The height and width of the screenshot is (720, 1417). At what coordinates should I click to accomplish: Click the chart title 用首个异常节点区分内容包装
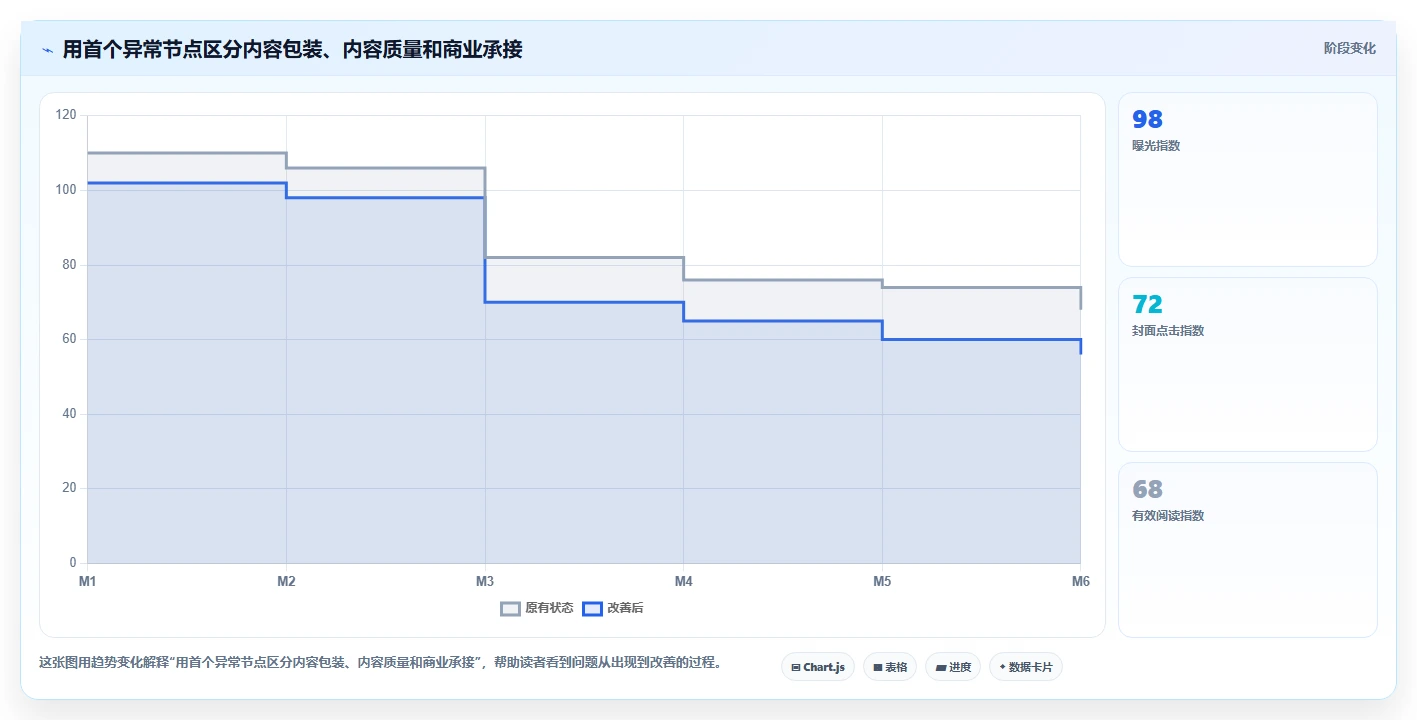292,49
